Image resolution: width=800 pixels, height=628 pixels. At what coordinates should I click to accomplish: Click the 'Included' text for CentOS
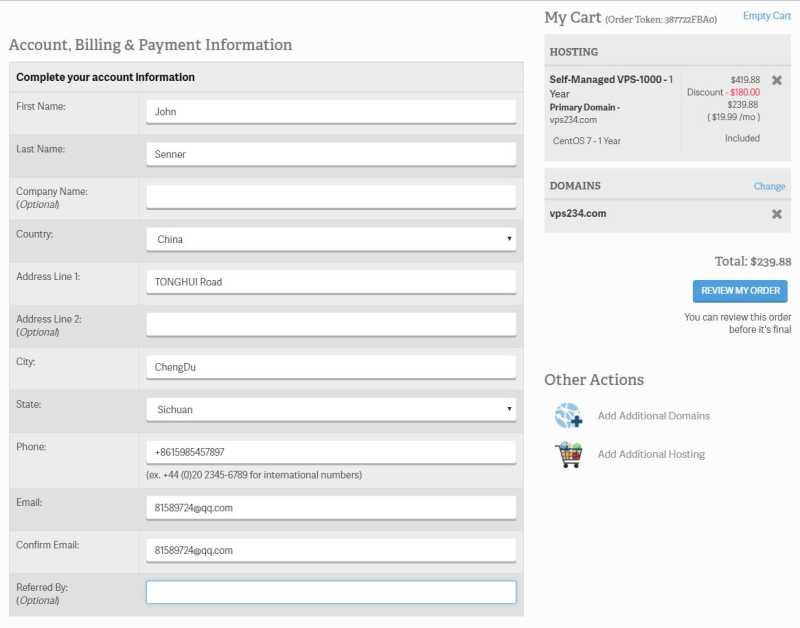click(742, 138)
